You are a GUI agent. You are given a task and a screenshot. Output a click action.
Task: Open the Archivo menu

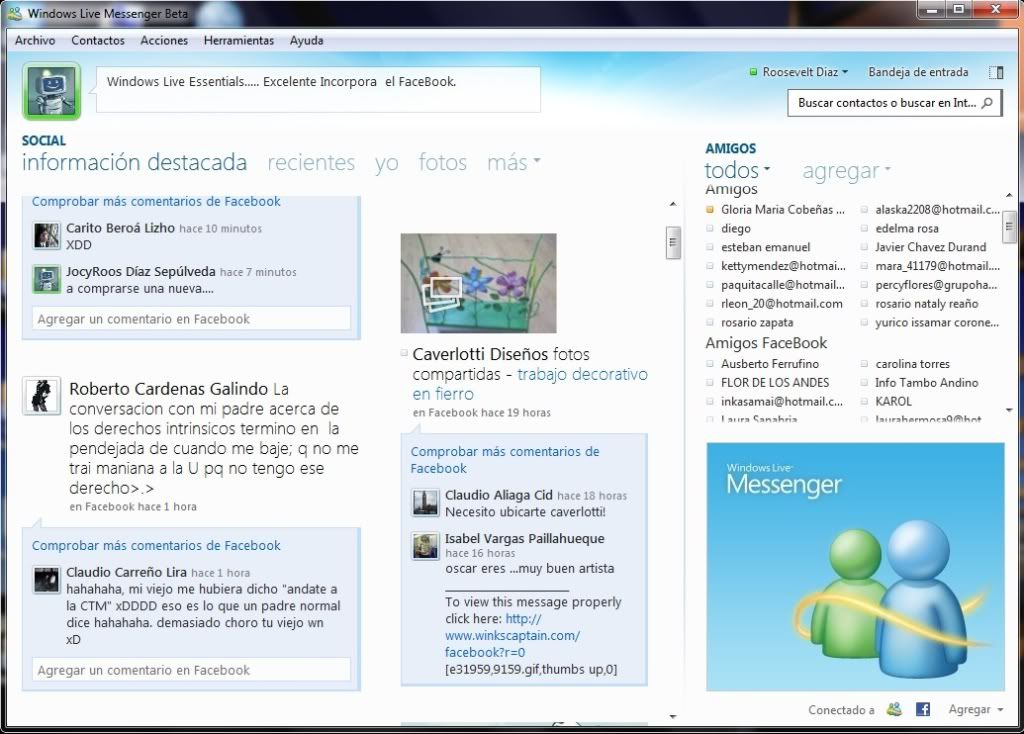click(x=35, y=40)
